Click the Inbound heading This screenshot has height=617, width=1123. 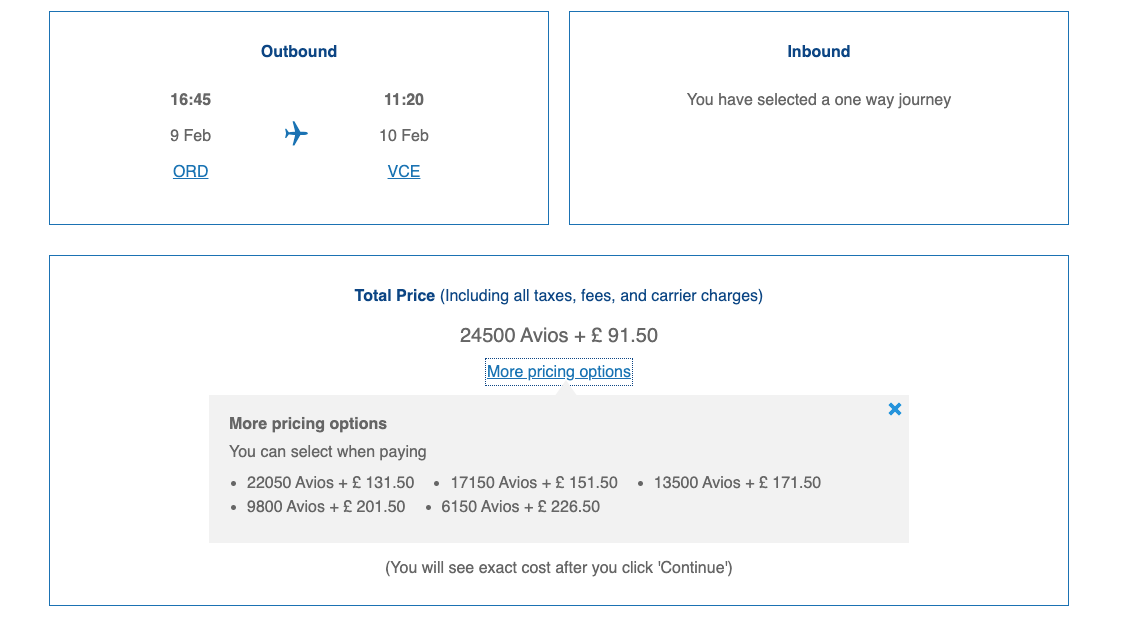coord(818,51)
